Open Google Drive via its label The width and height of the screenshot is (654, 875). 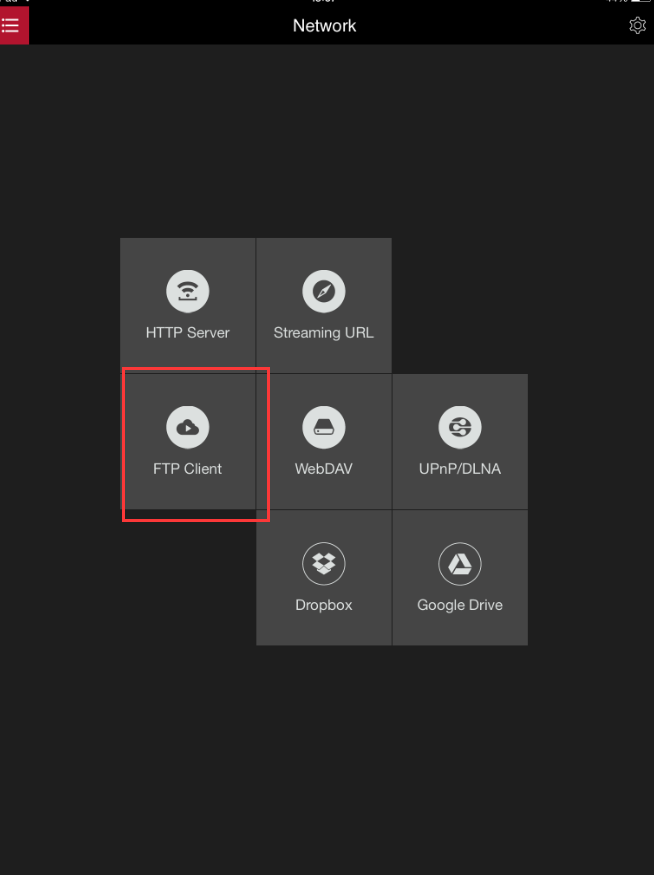[460, 605]
